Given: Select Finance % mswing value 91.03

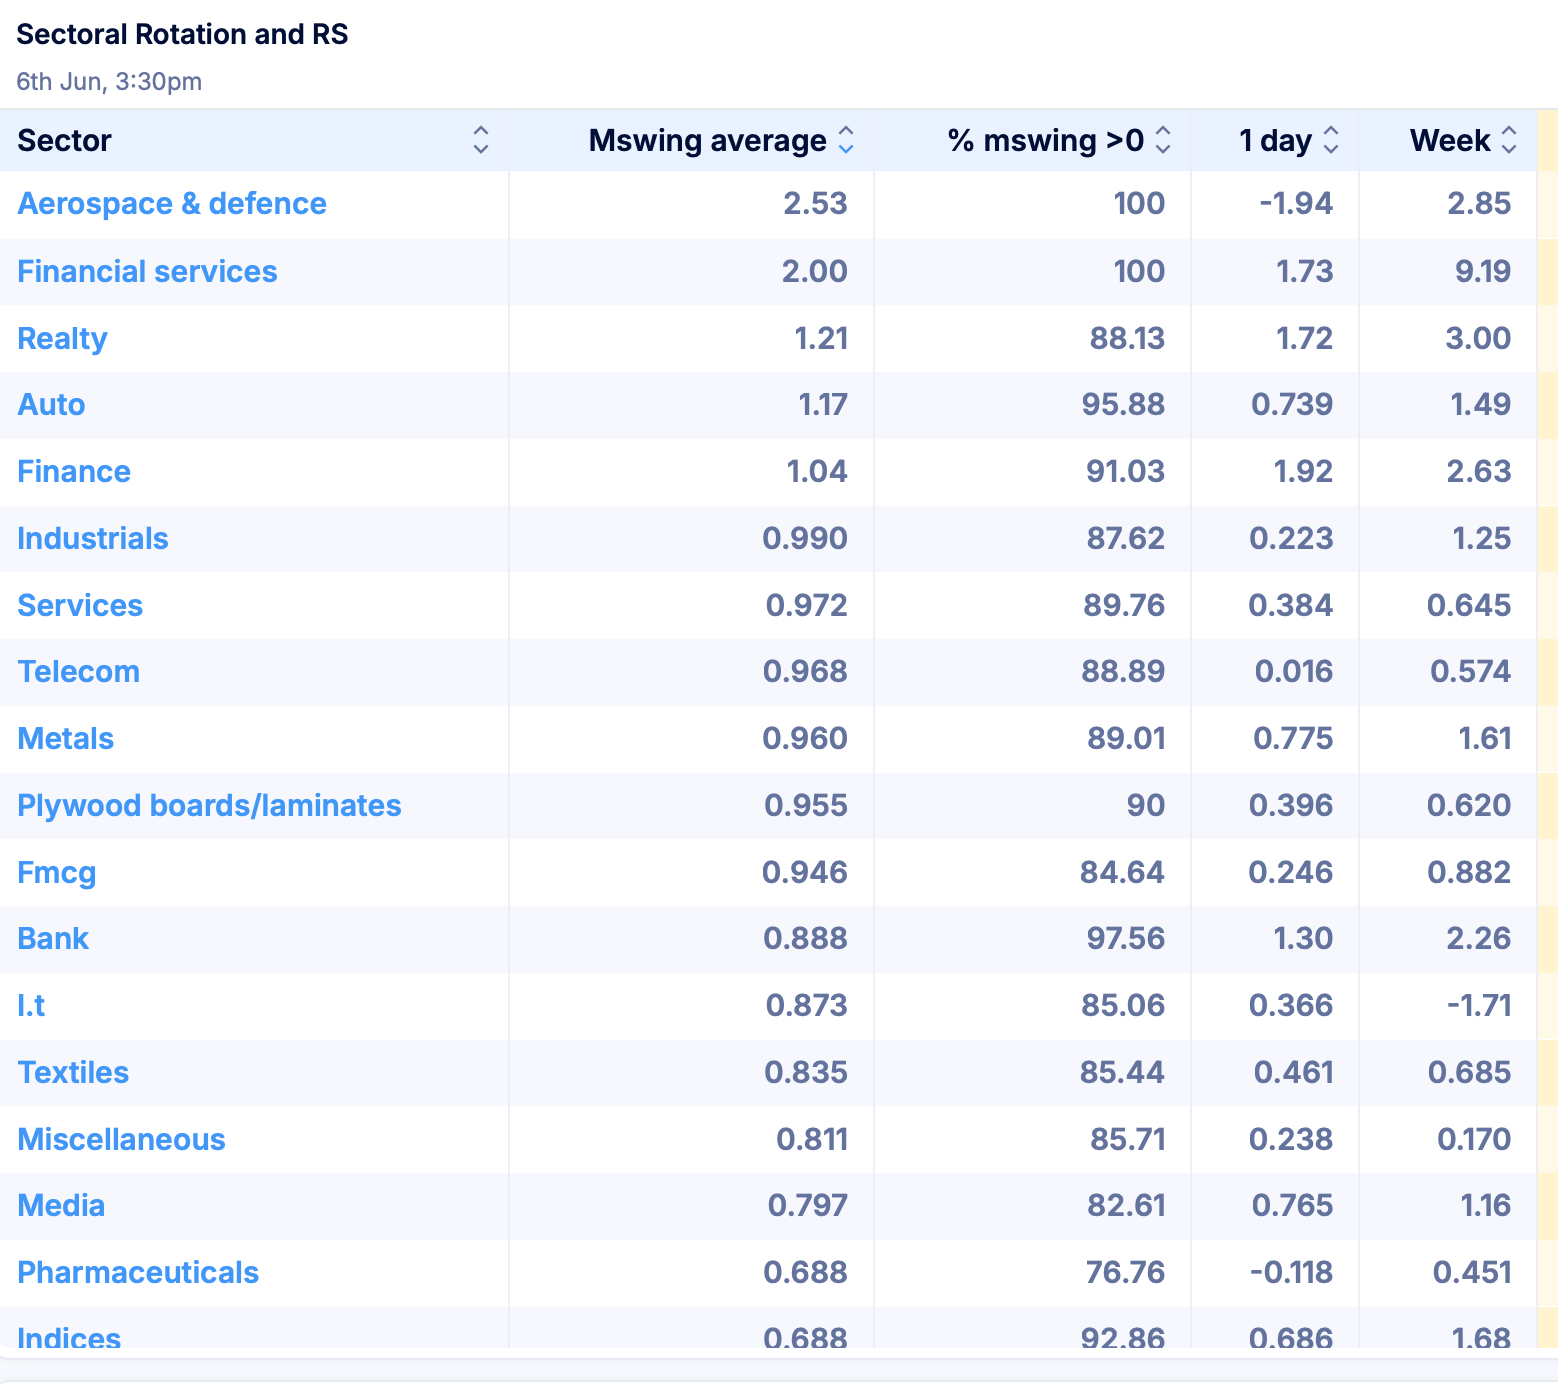Looking at the screenshot, I should click(x=1125, y=472).
